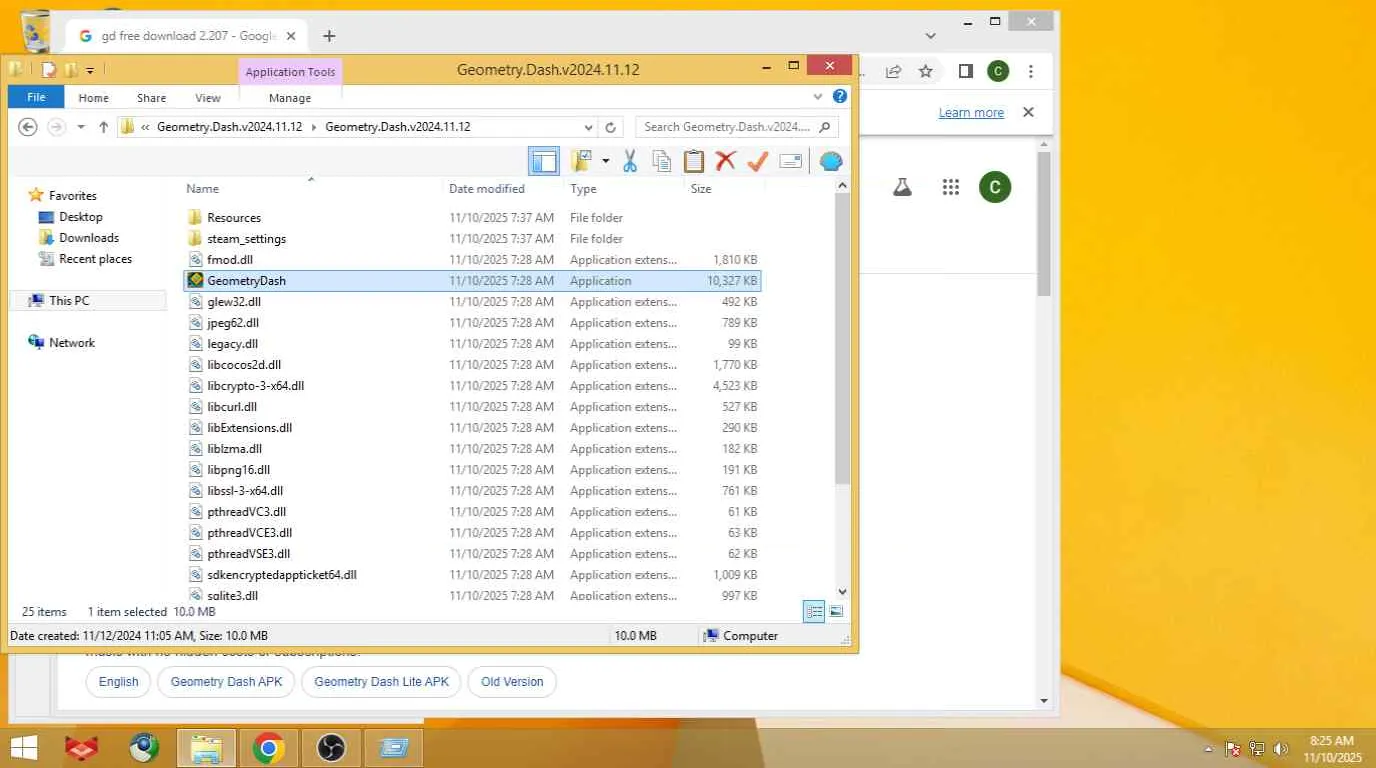Paste with the clipboard toolbar icon
The height and width of the screenshot is (768, 1376).
click(694, 161)
